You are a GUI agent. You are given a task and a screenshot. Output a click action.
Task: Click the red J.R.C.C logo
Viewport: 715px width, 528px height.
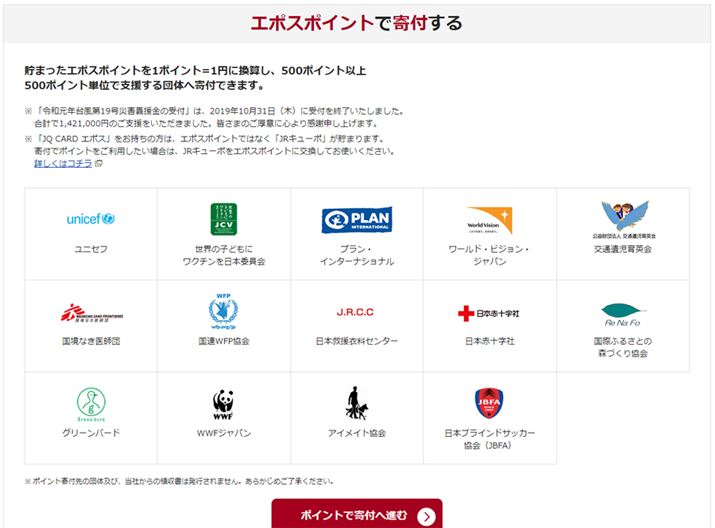pos(355,312)
